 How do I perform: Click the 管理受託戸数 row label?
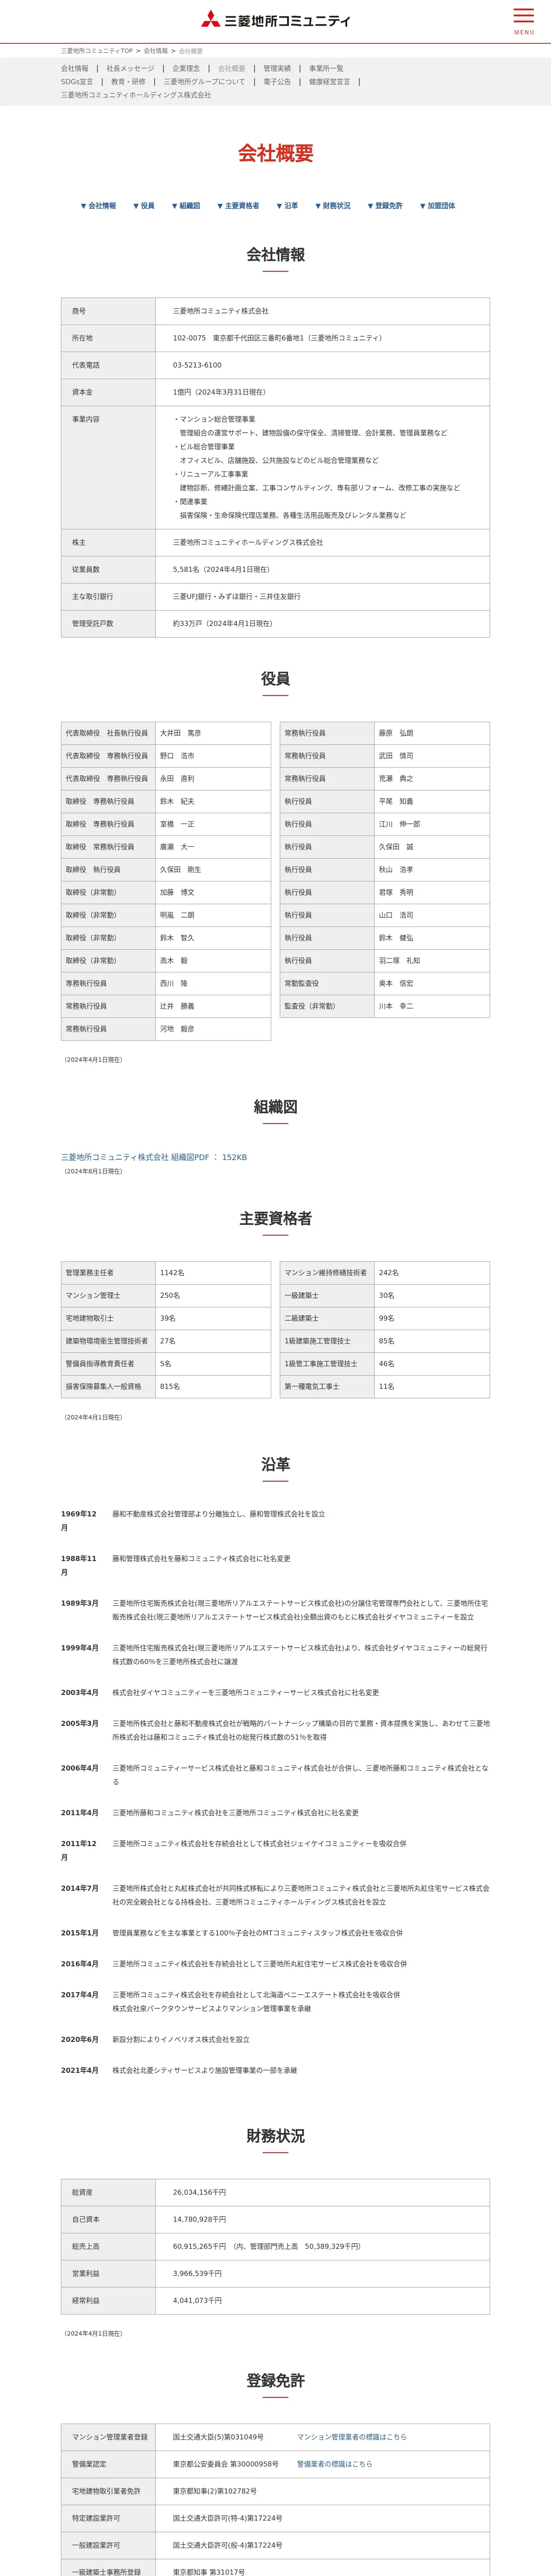coord(93,623)
